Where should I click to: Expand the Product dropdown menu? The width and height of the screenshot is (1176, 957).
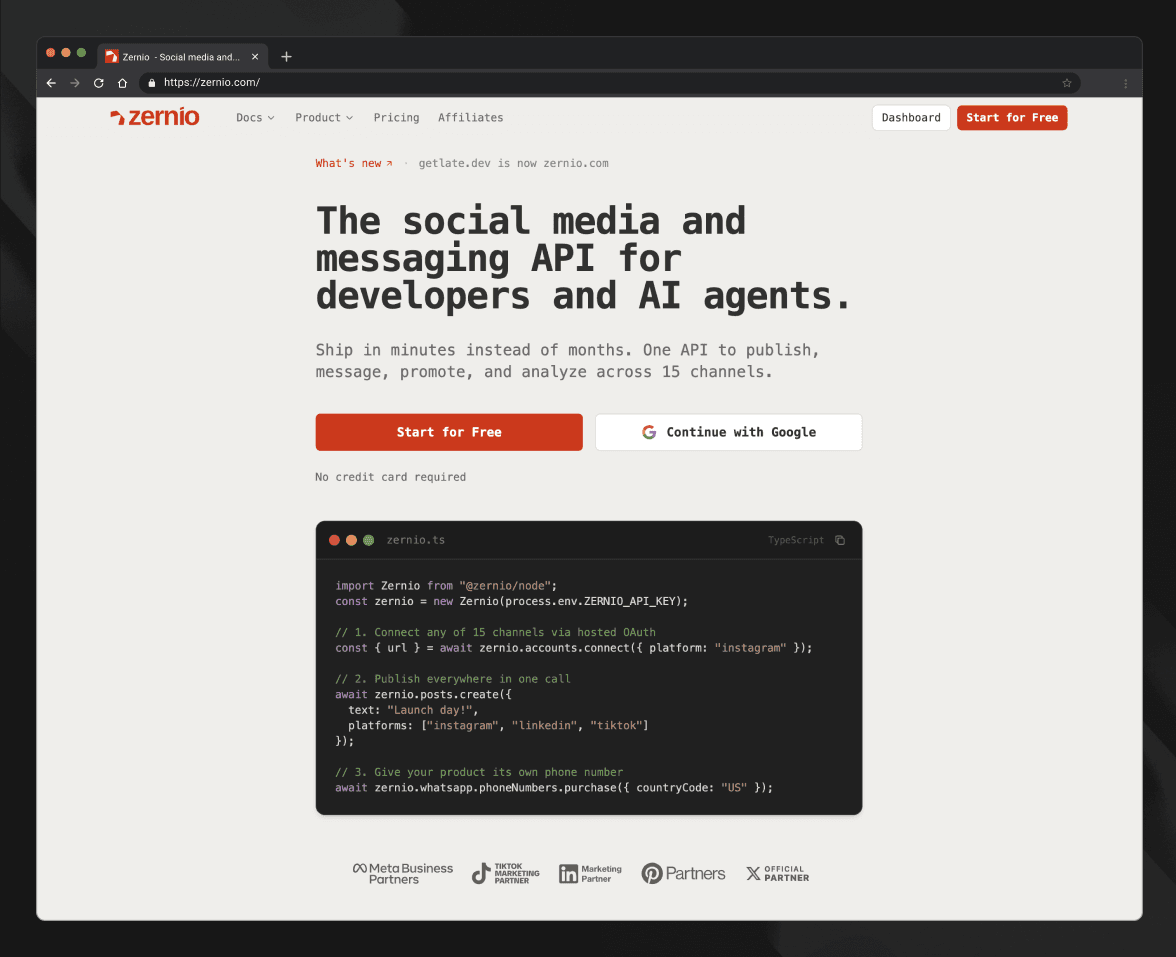pos(324,118)
